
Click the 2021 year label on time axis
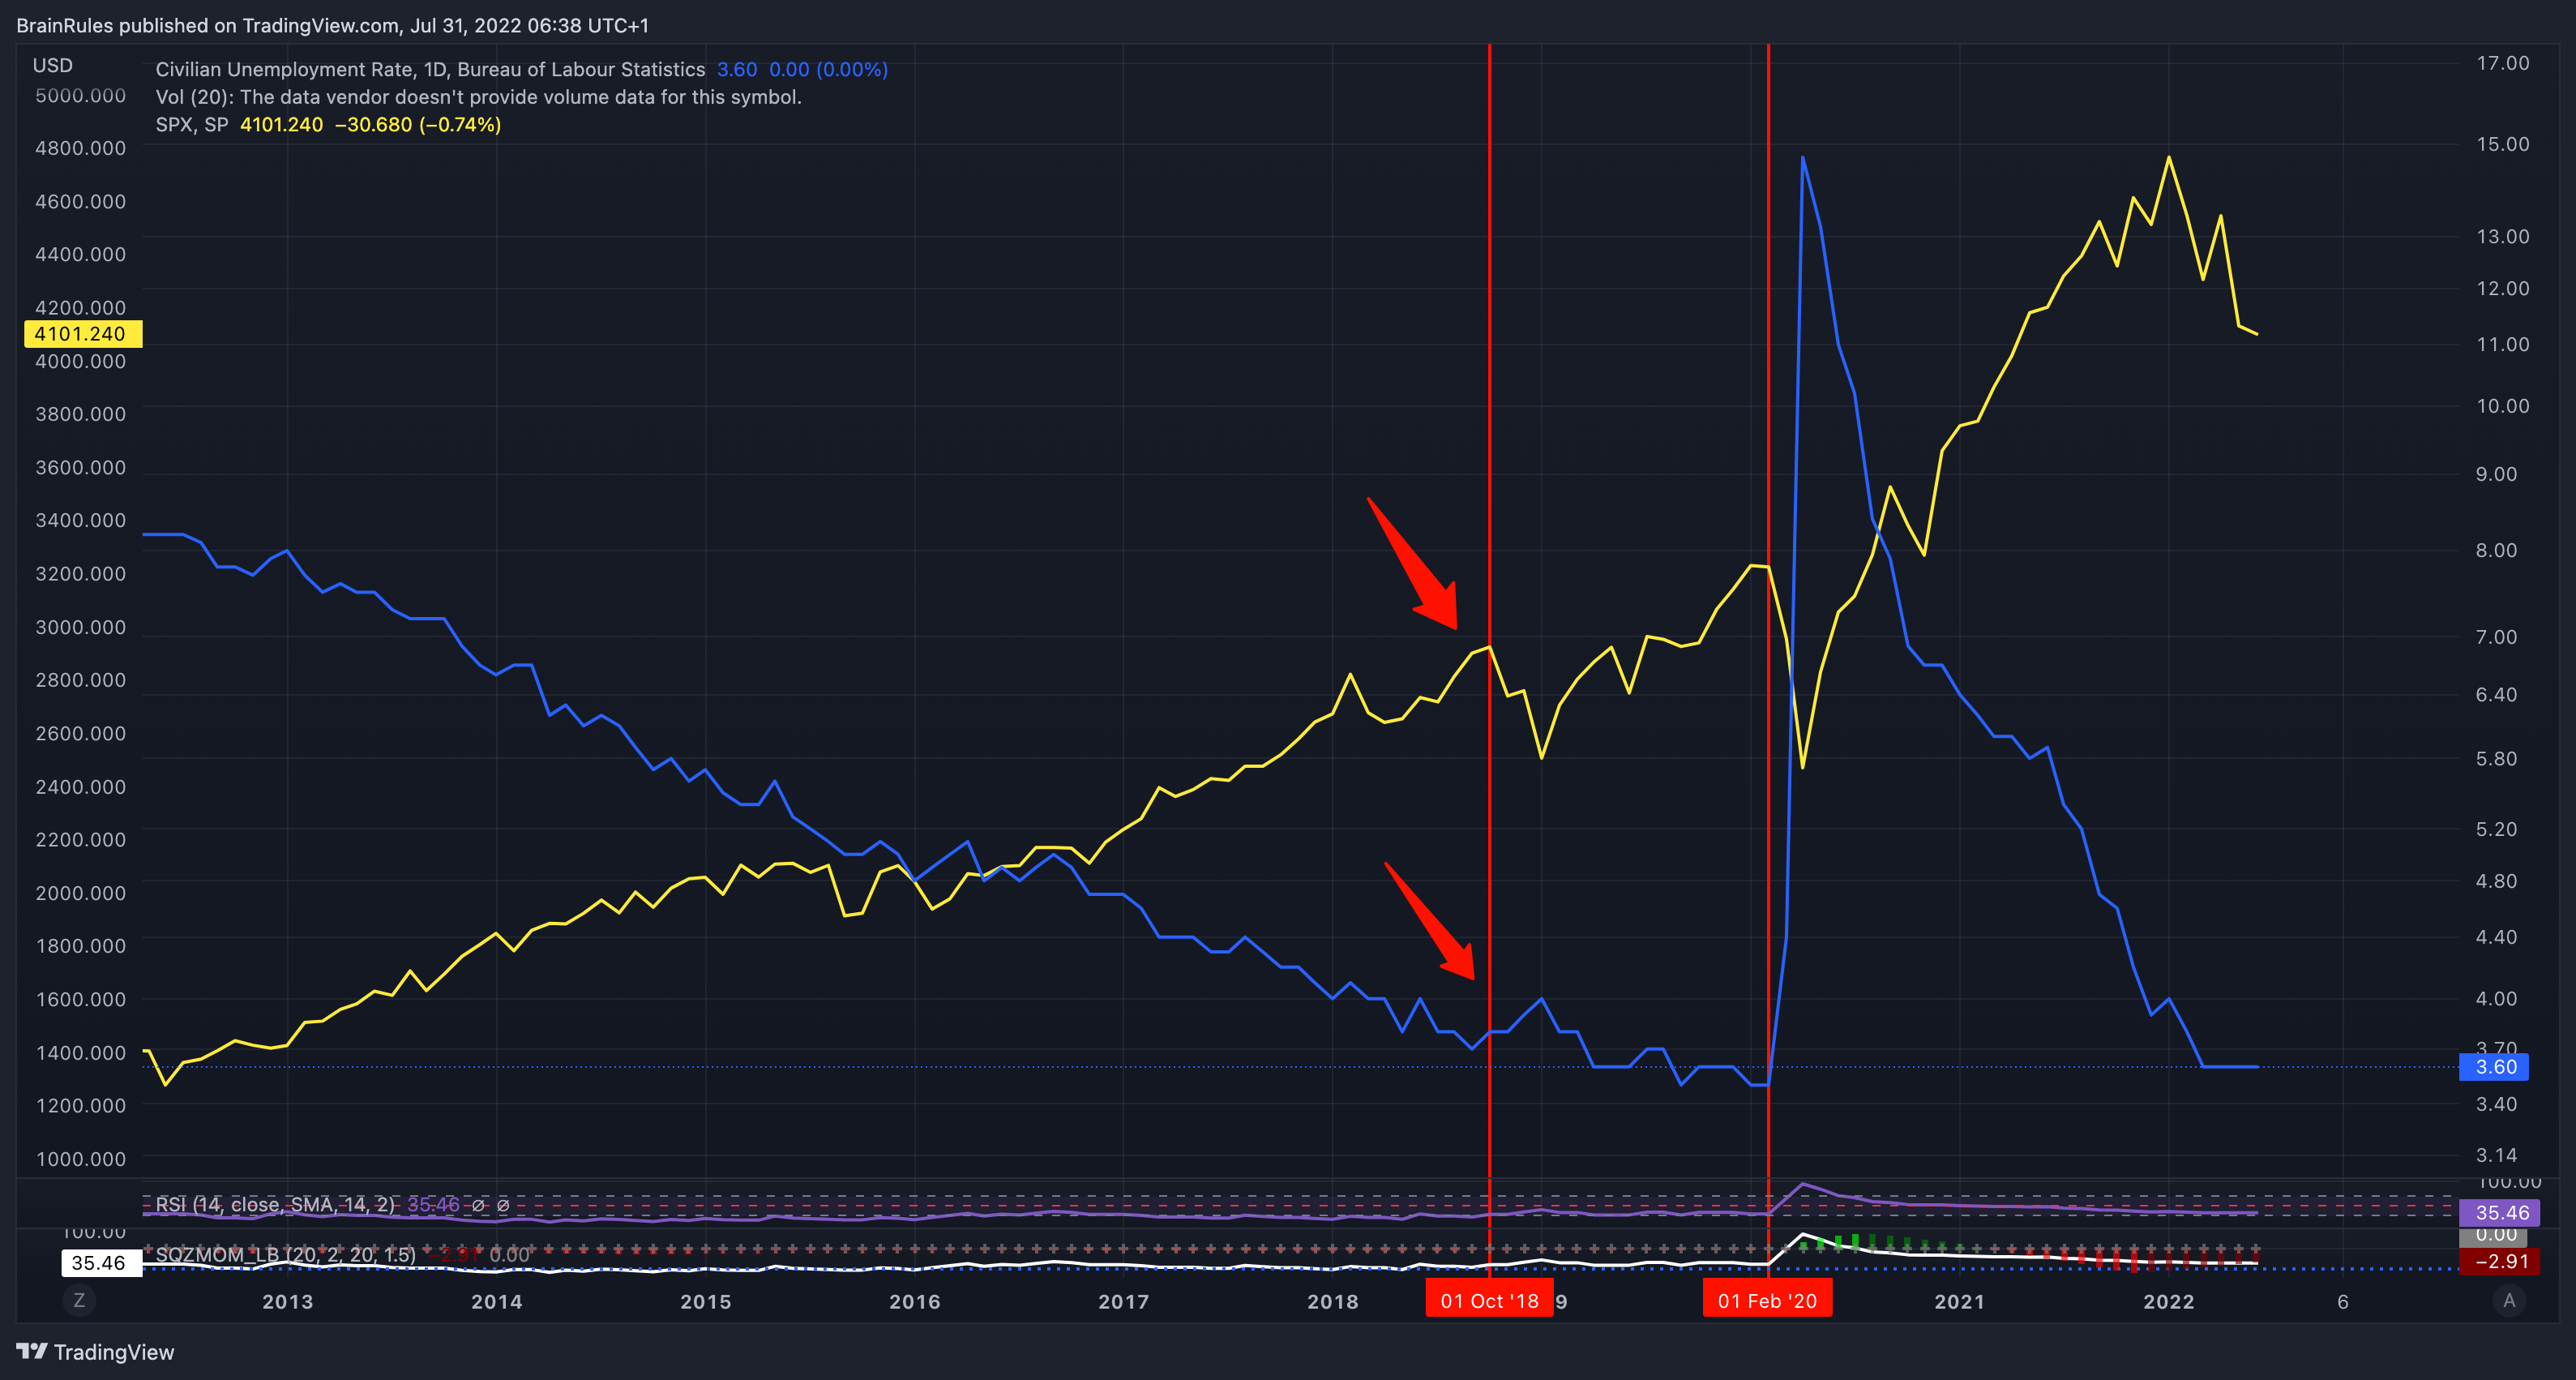coord(1959,1302)
